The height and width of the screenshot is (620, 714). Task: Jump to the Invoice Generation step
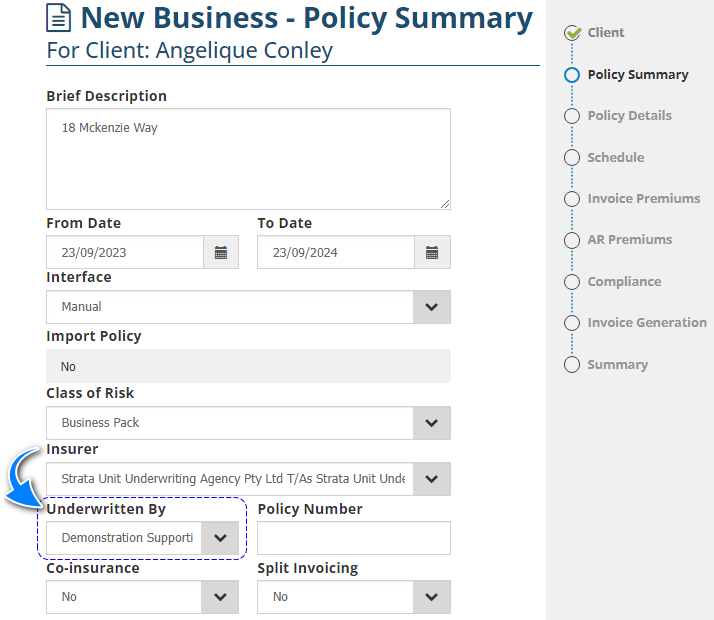[646, 323]
